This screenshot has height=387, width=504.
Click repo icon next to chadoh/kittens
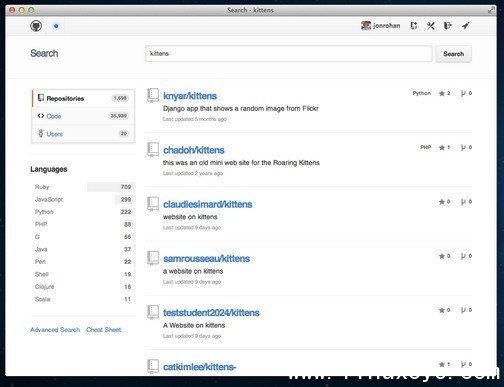click(x=153, y=149)
